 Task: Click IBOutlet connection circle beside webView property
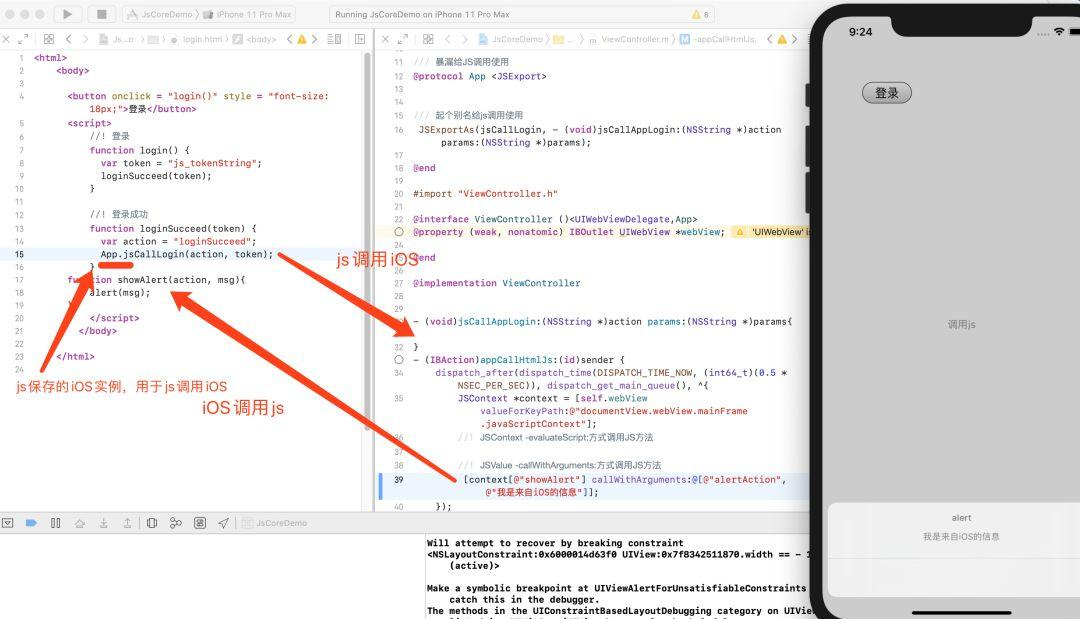(399, 232)
